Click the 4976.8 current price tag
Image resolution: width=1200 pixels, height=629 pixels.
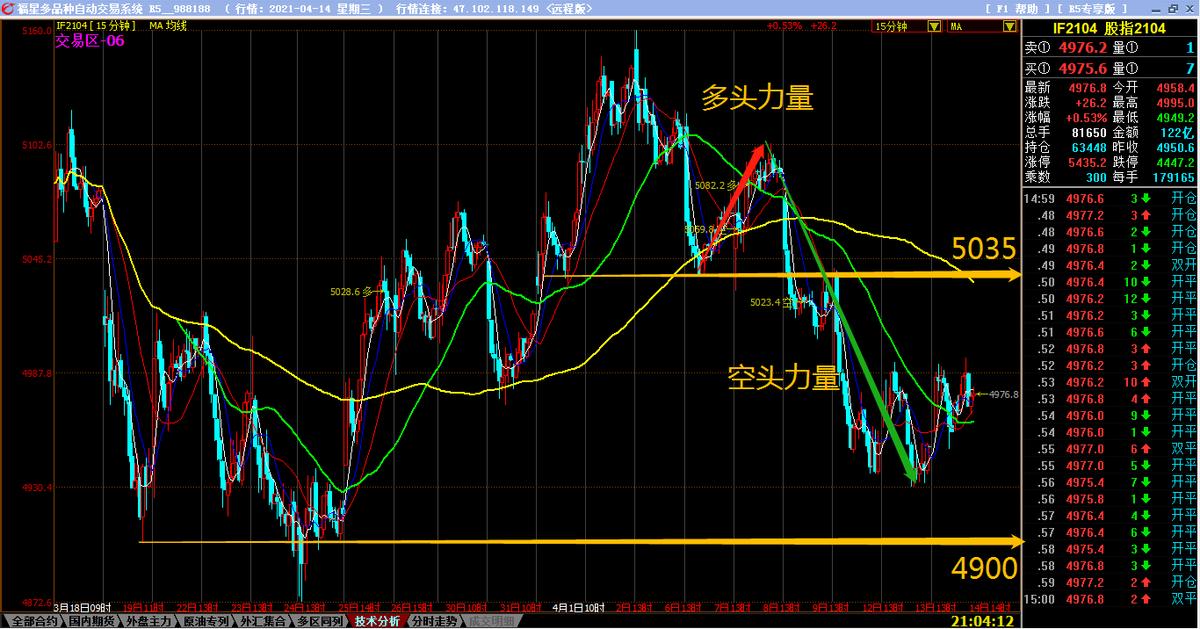point(1003,394)
